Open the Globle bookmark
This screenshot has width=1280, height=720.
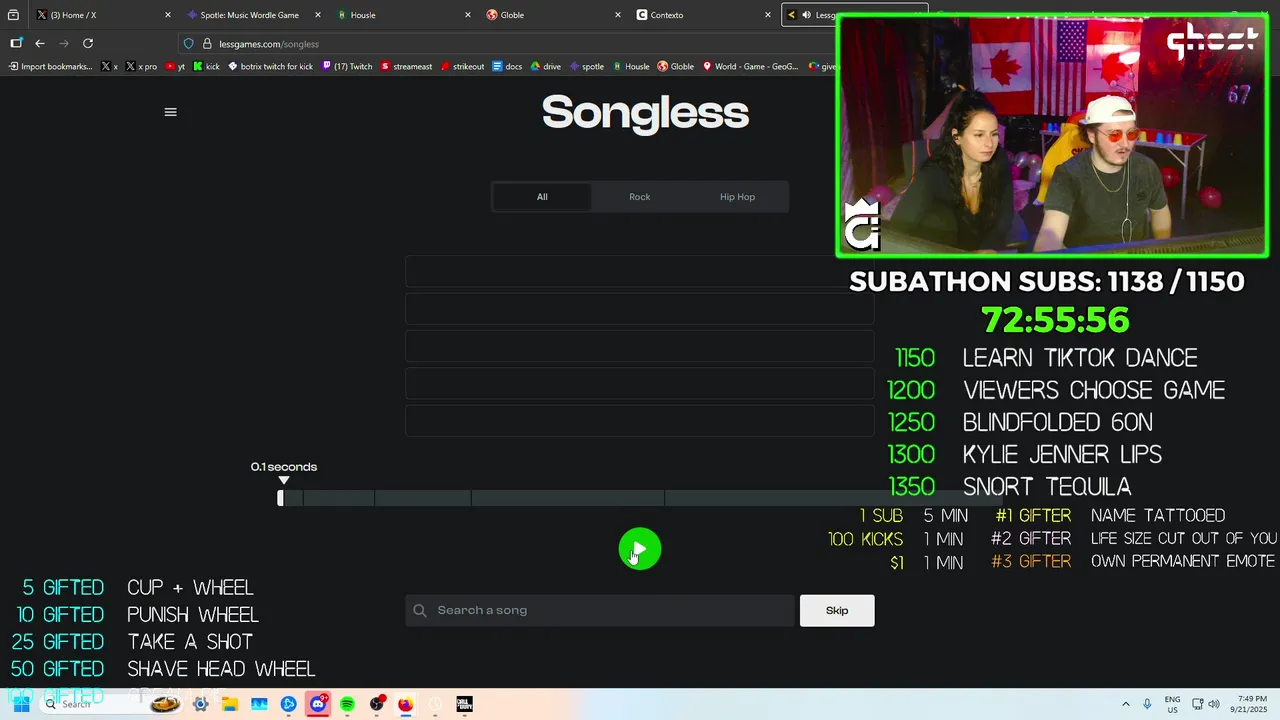pos(676,67)
